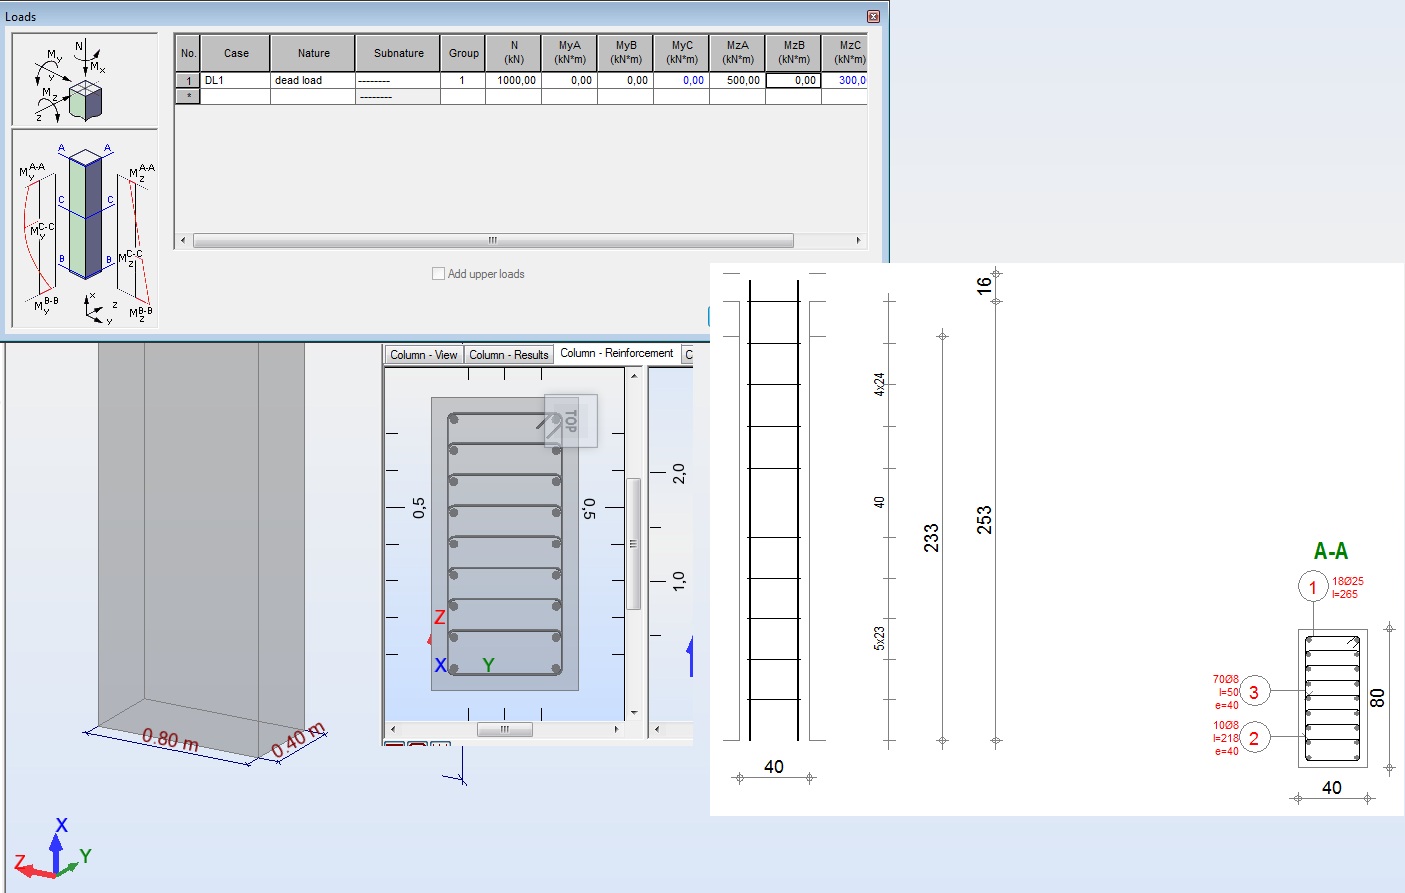
Task: Click the MyA cell showing 0,00
Action: point(570,80)
